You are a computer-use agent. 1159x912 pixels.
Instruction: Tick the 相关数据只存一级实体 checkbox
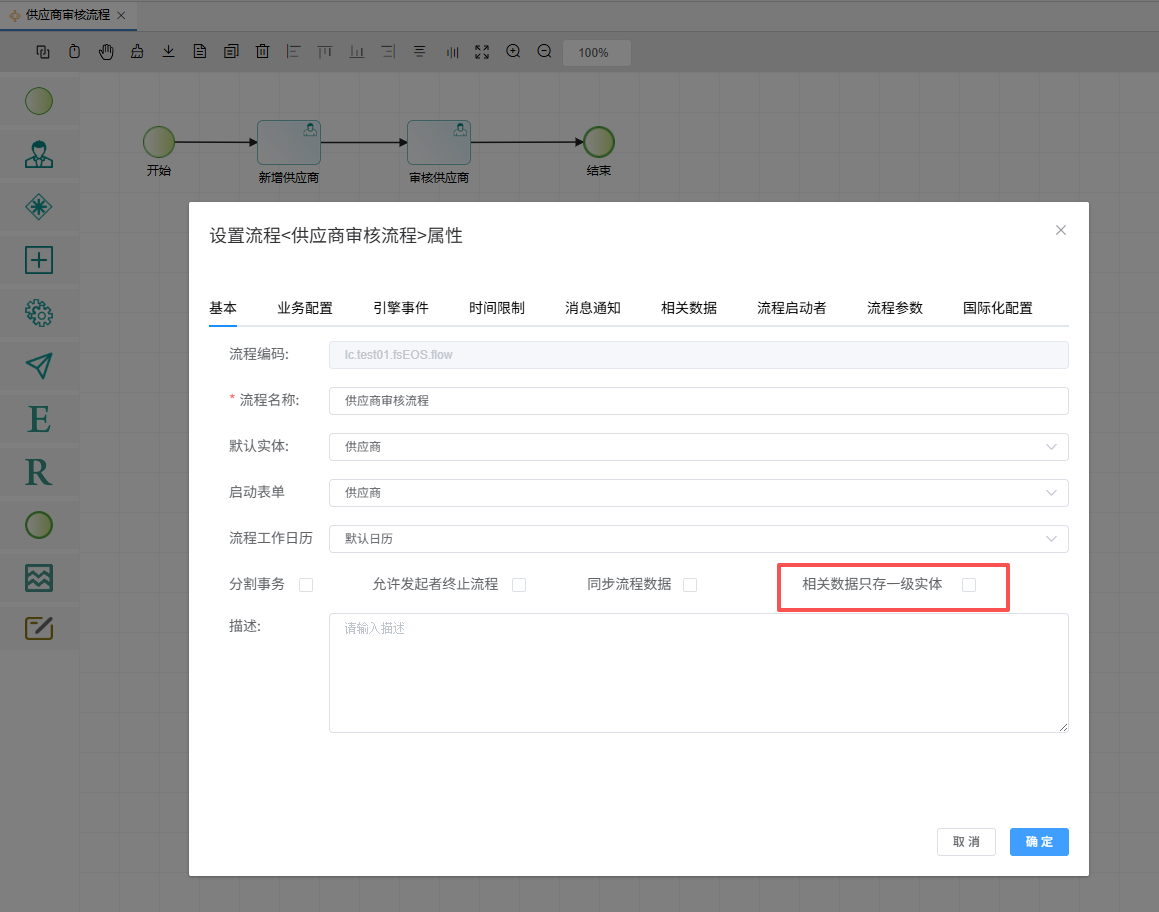tap(968, 585)
